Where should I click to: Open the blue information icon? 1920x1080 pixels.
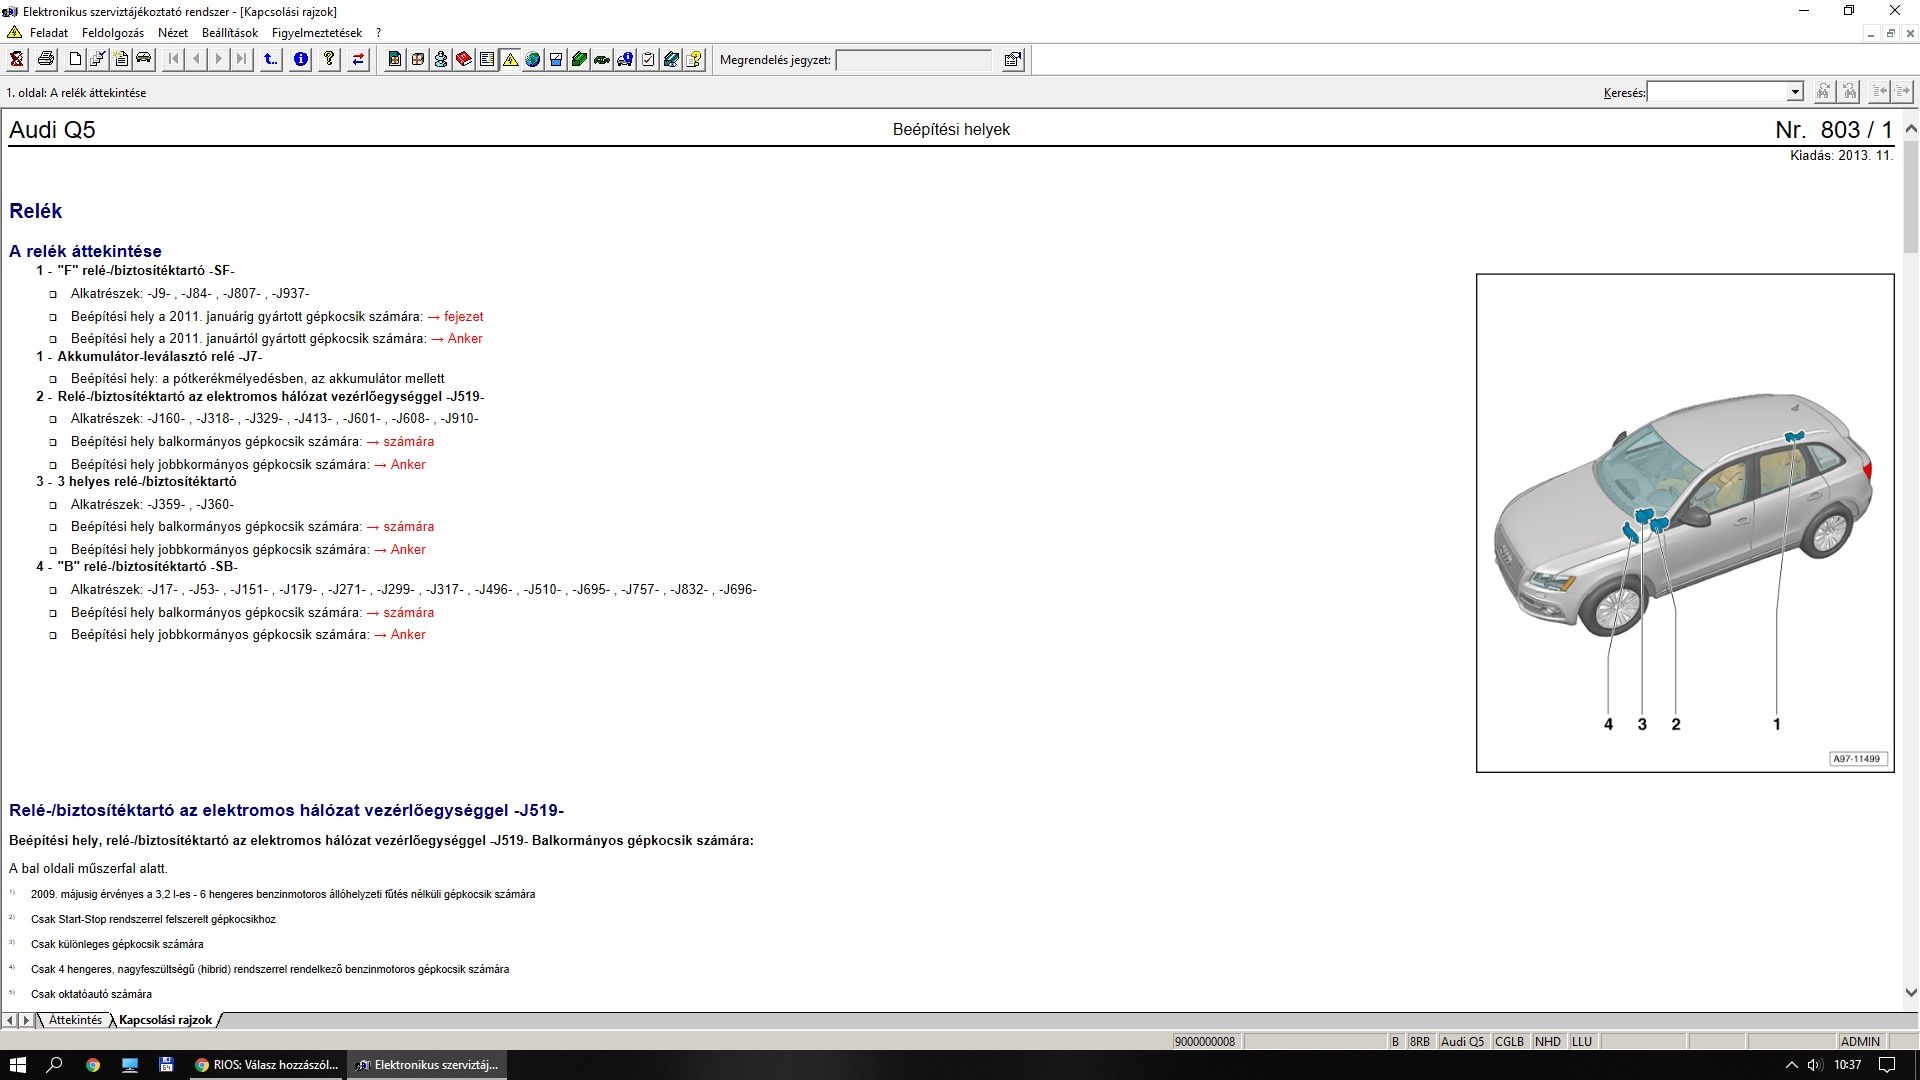tap(300, 60)
